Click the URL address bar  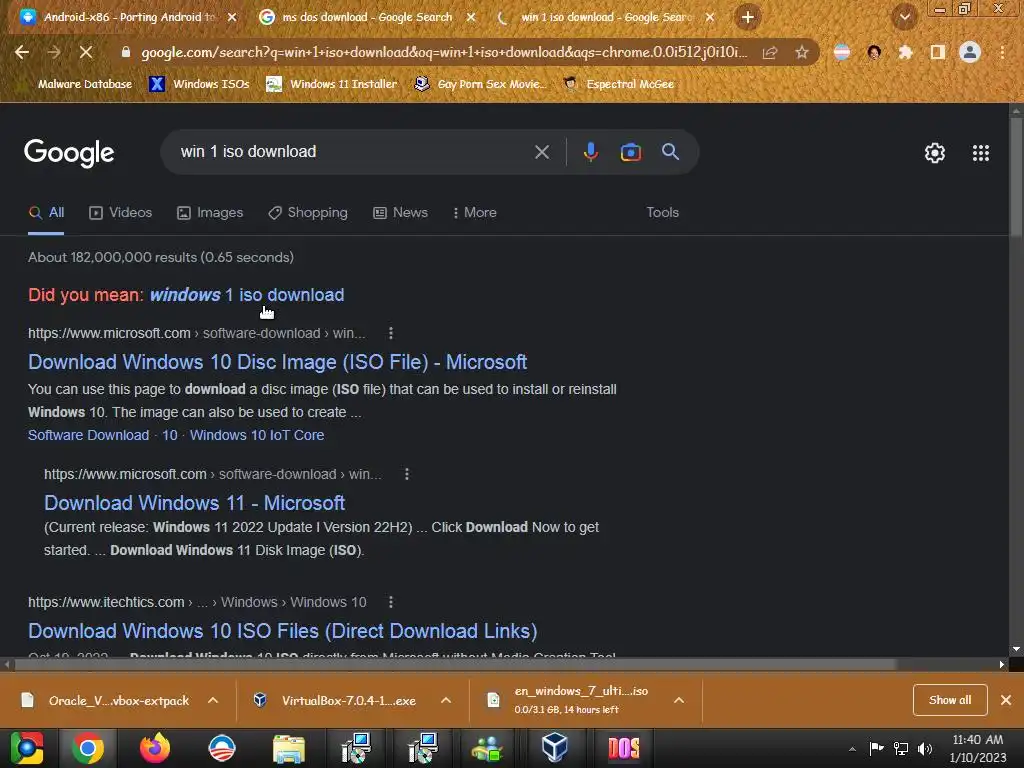click(444, 52)
